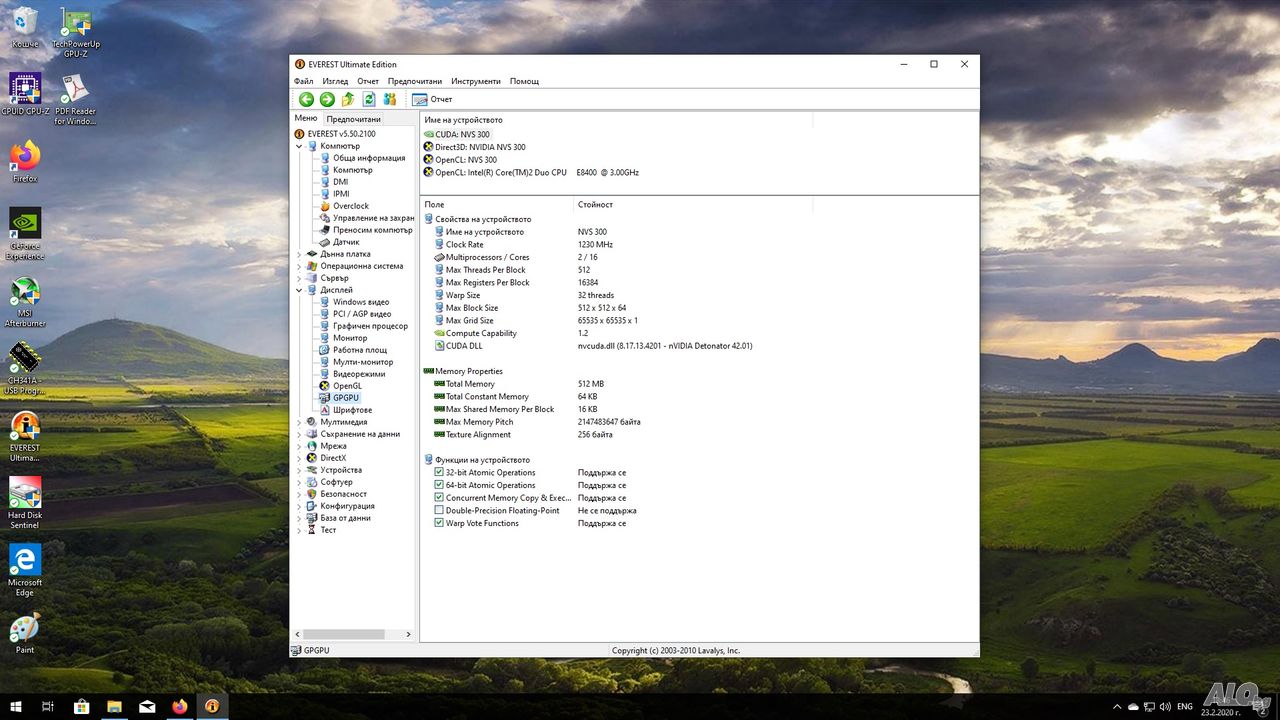Open the Recycle Bin on the desktop
This screenshot has width=1280, height=720.
pyautogui.click(x=25, y=28)
